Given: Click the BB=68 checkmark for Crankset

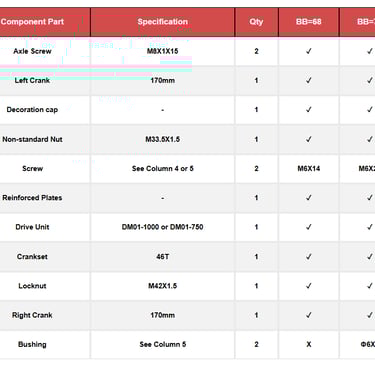Looking at the screenshot, I should pyautogui.click(x=309, y=256).
